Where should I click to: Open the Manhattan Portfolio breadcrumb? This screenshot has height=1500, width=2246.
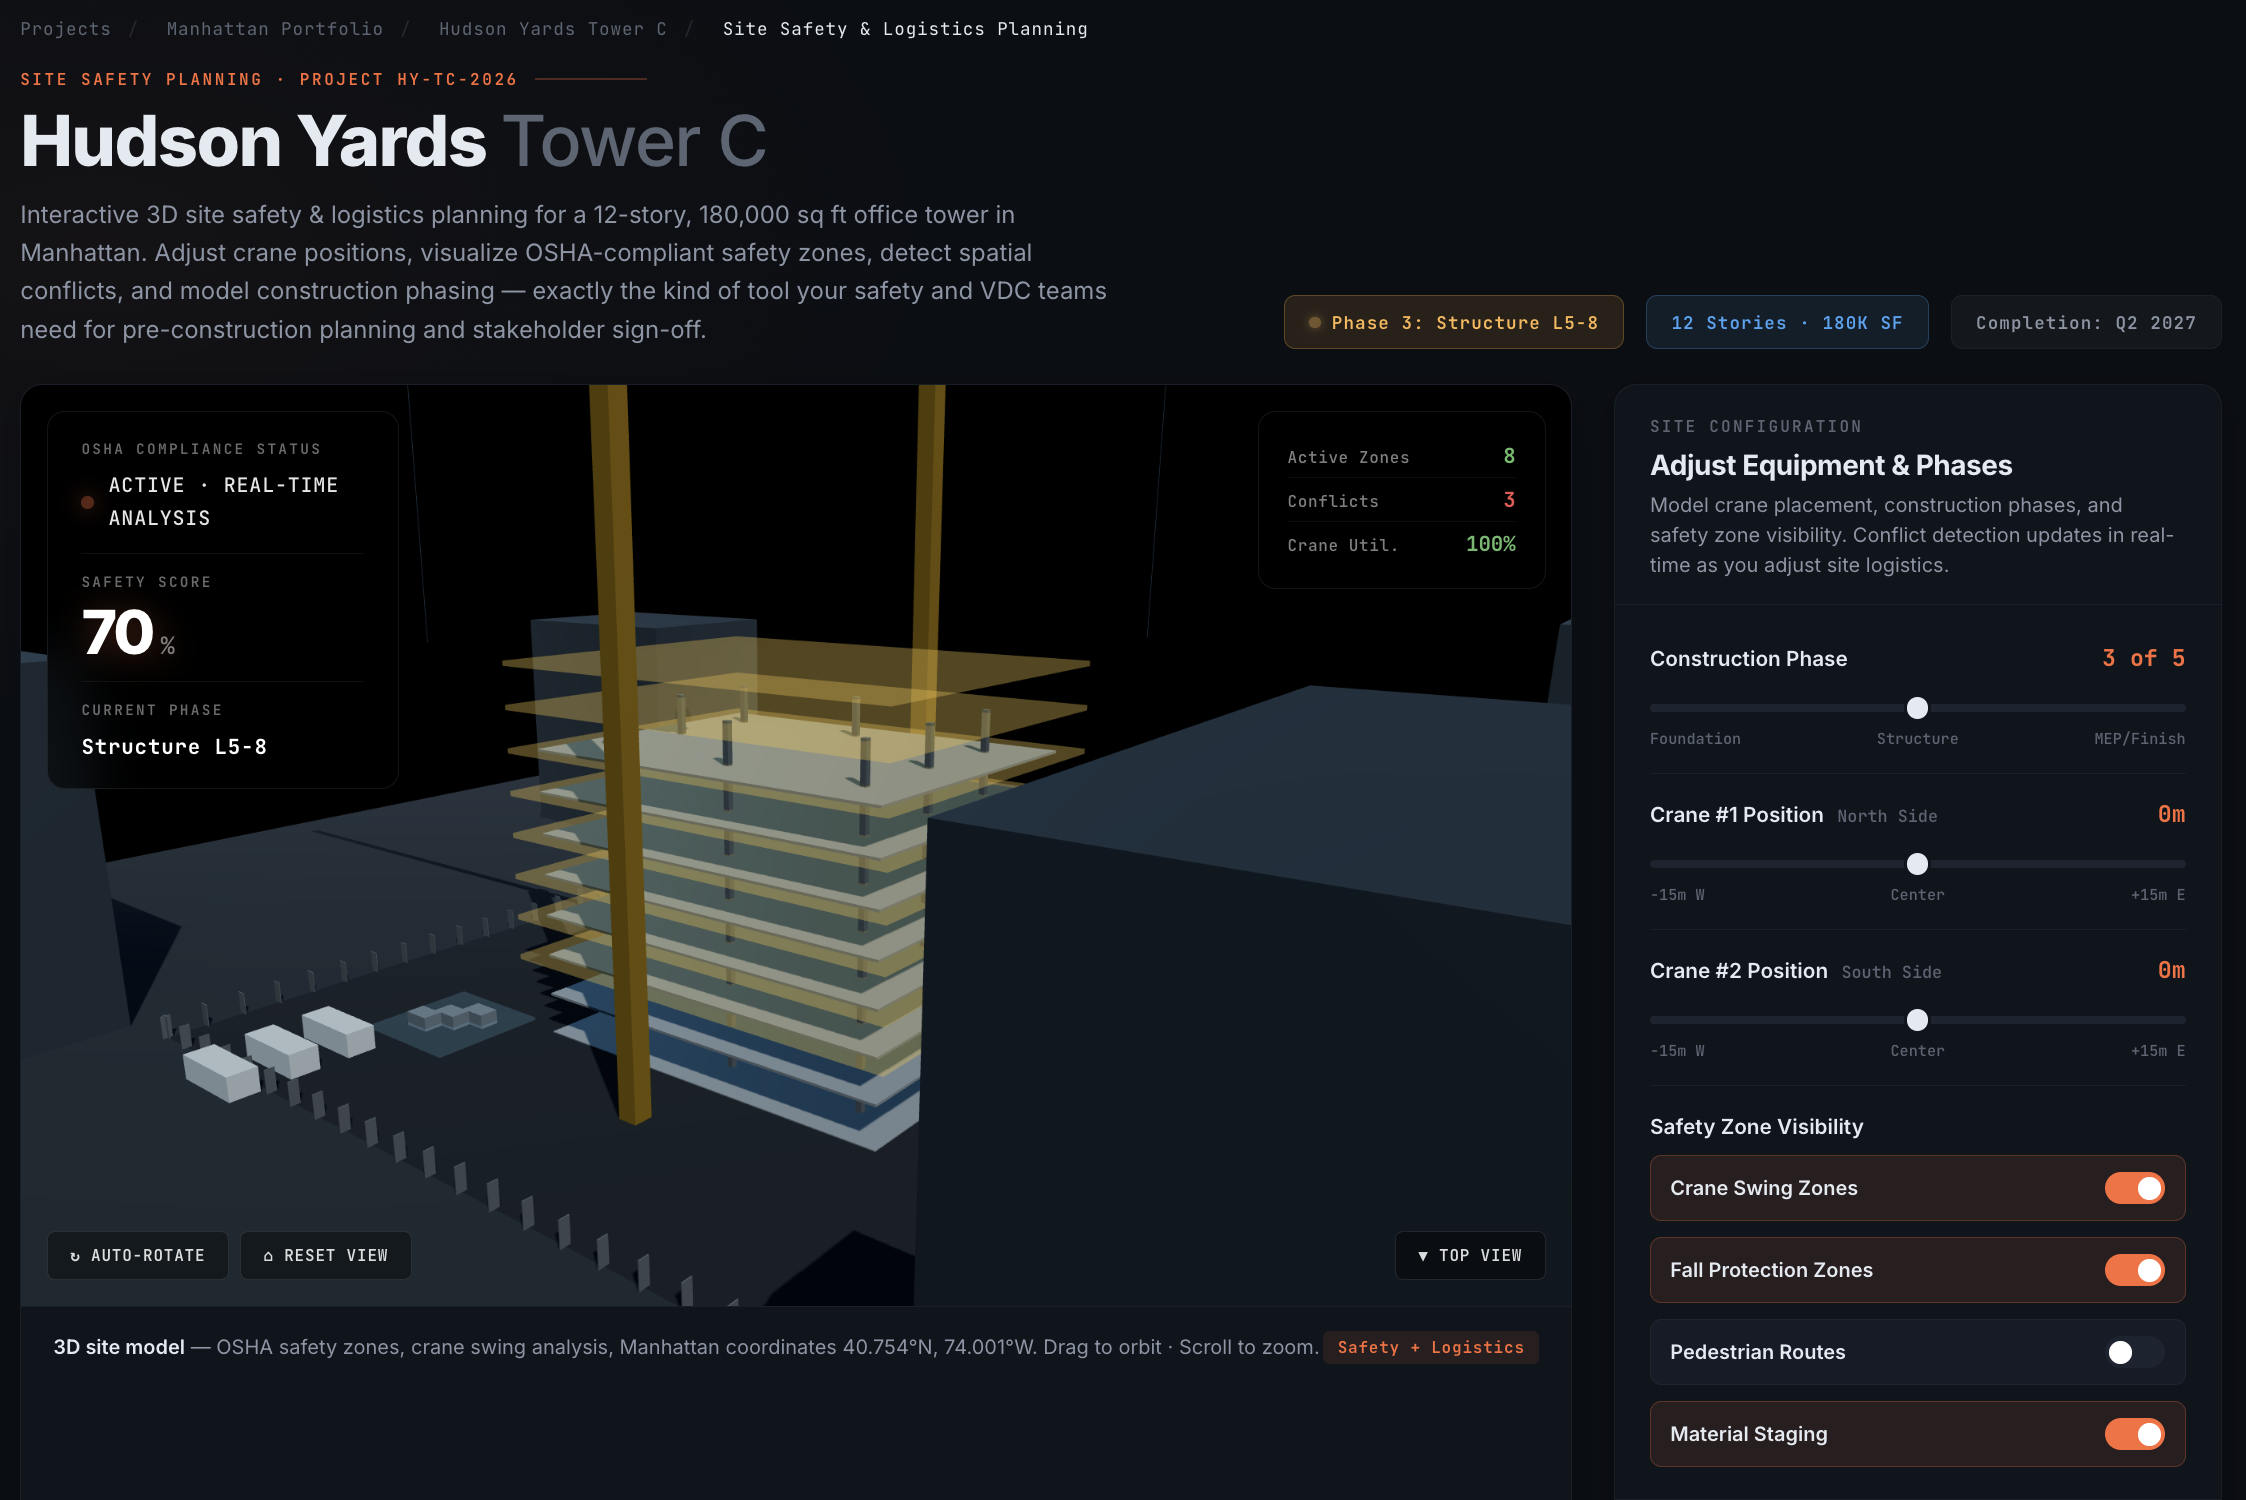click(x=275, y=29)
